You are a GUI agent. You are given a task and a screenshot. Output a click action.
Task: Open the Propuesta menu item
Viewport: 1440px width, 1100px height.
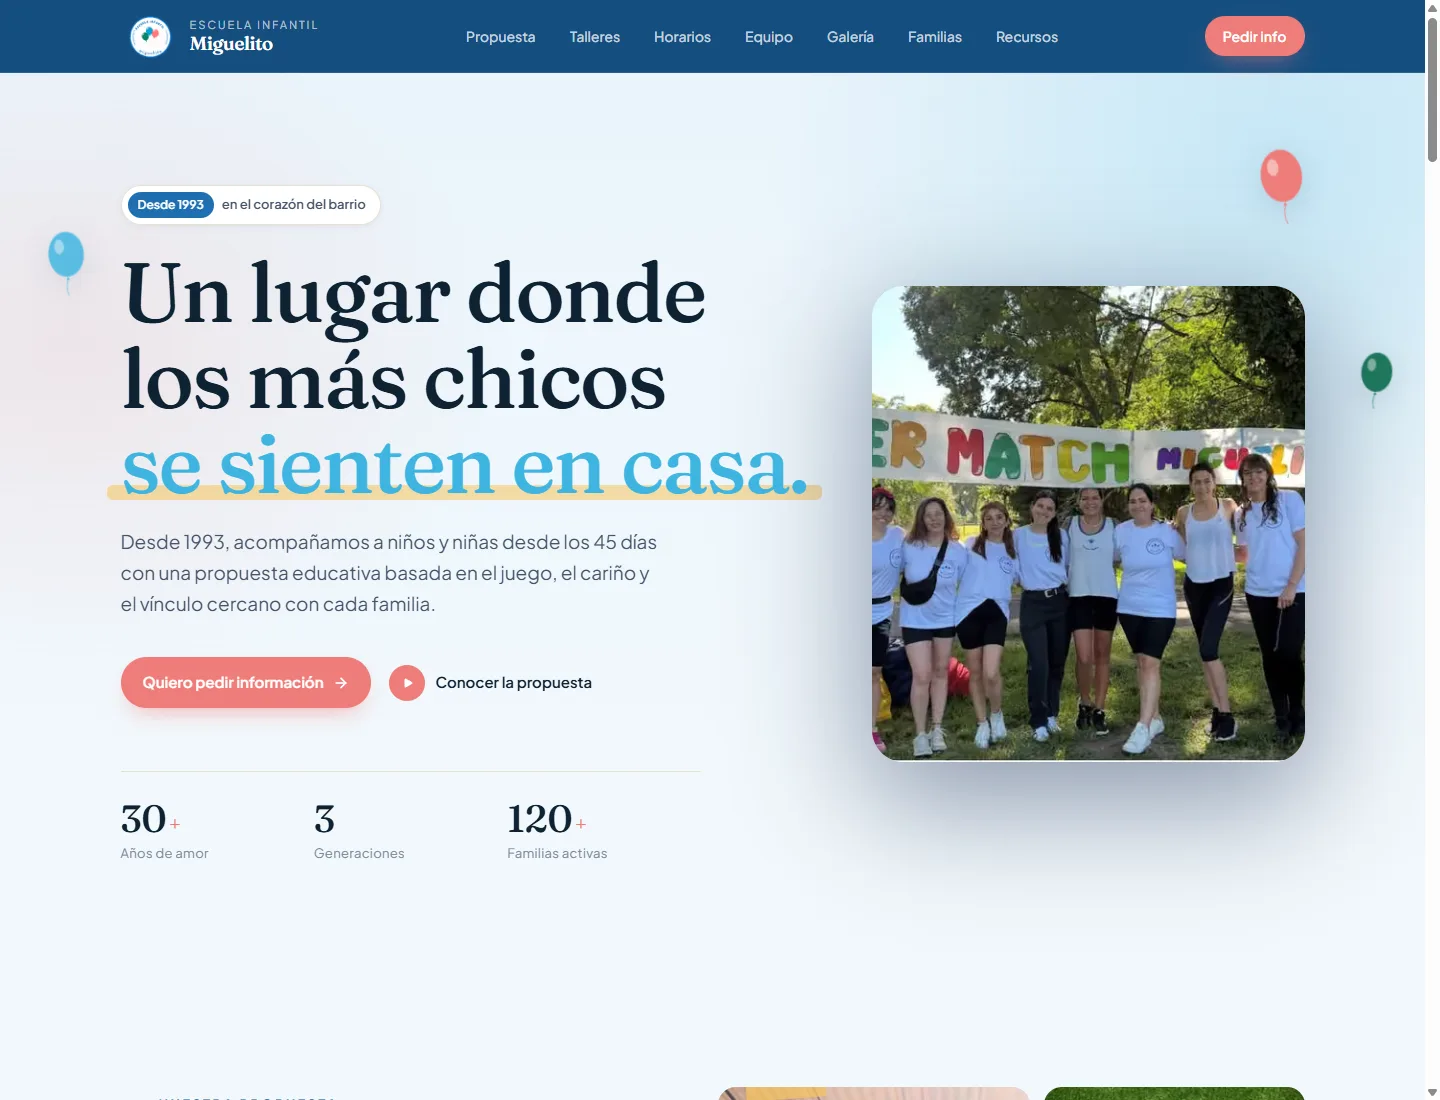[x=500, y=37]
